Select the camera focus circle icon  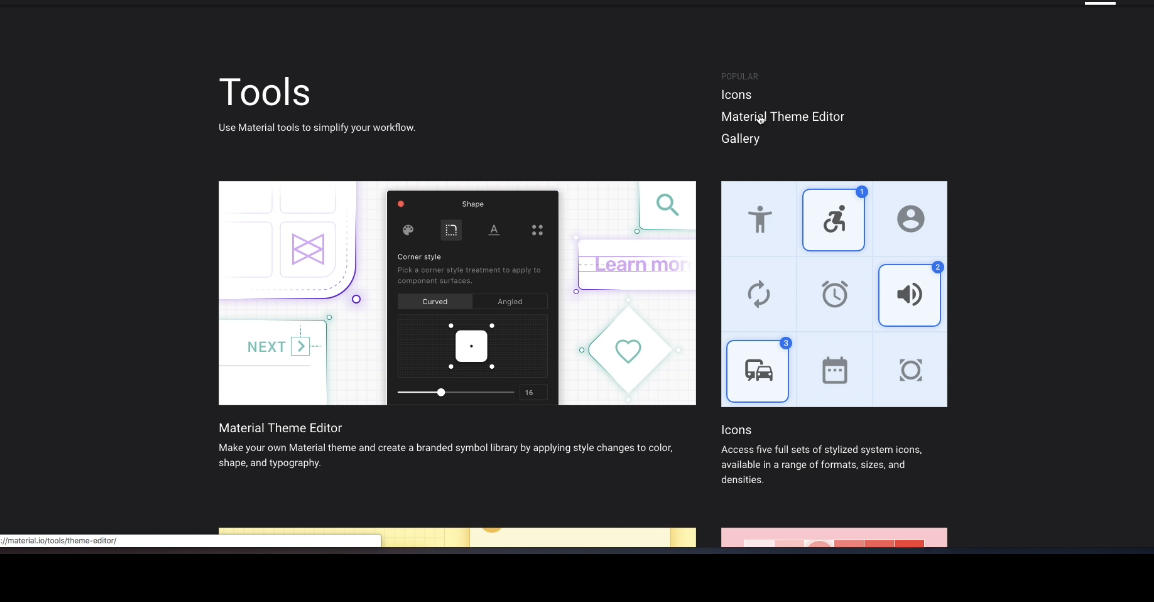coord(910,370)
